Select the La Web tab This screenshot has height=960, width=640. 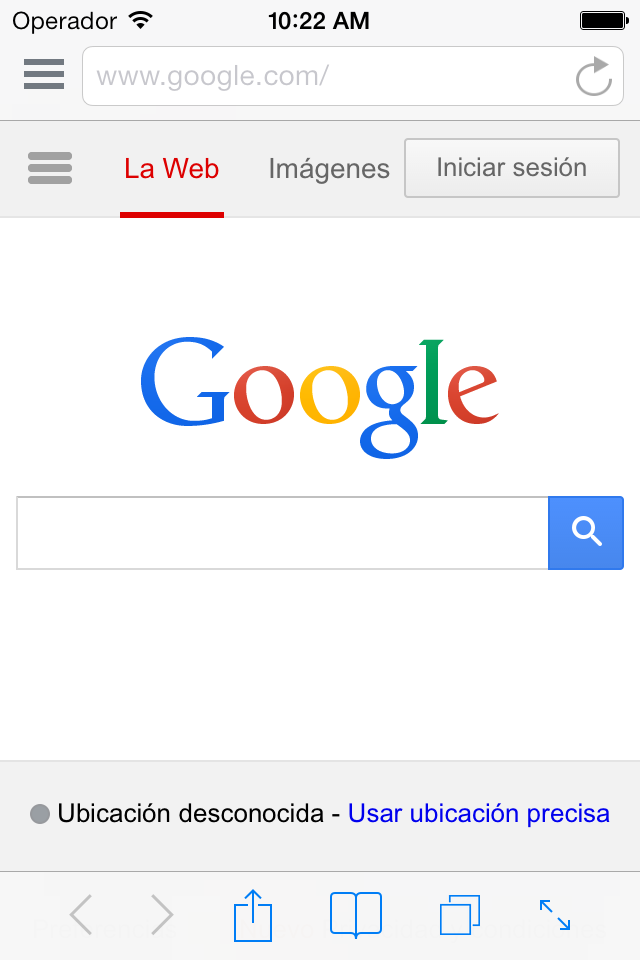pyautogui.click(x=171, y=169)
